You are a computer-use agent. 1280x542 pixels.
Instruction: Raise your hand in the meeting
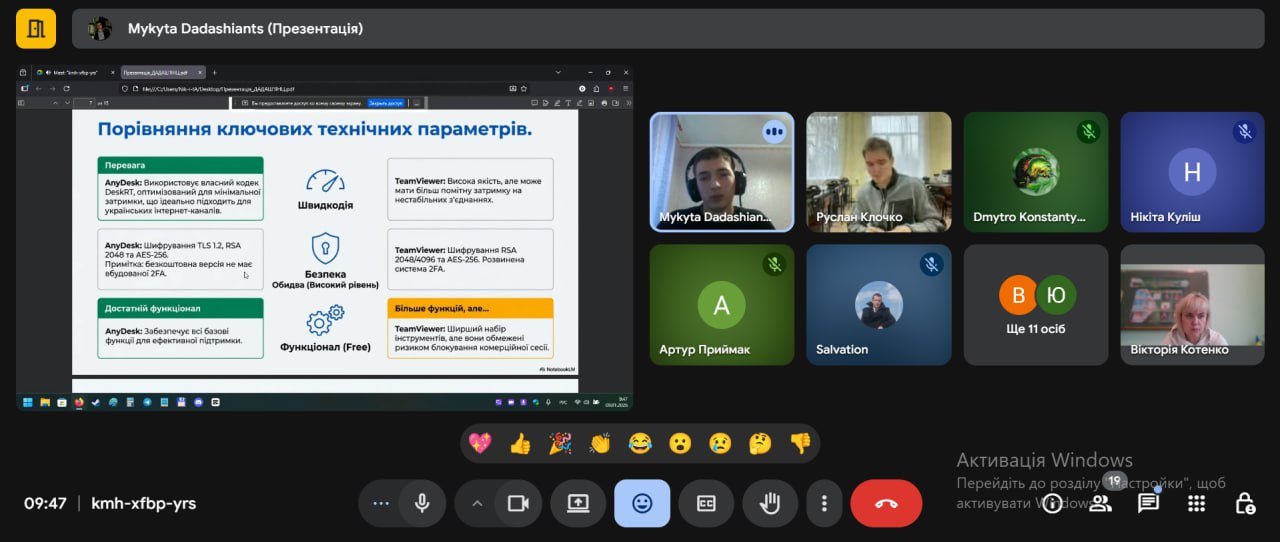click(x=769, y=503)
